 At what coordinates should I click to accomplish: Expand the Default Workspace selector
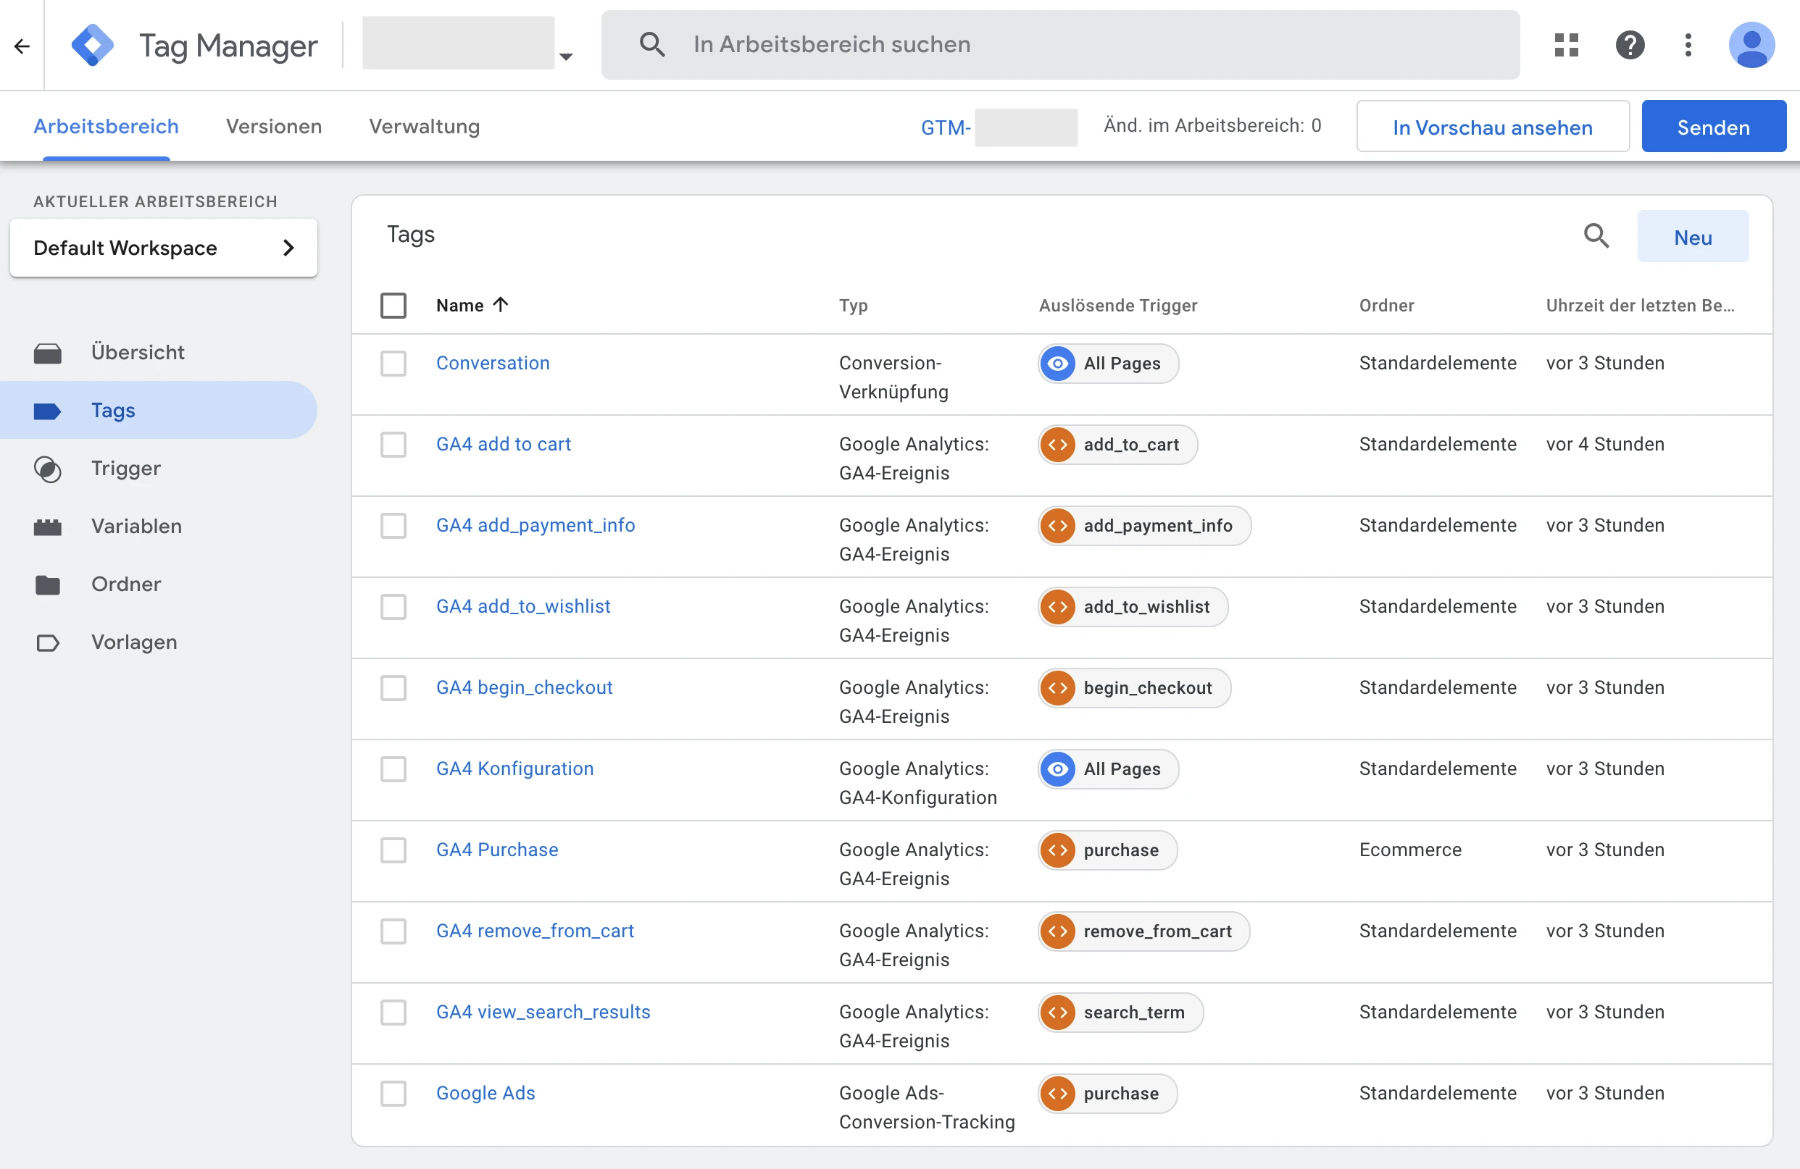pos(163,248)
